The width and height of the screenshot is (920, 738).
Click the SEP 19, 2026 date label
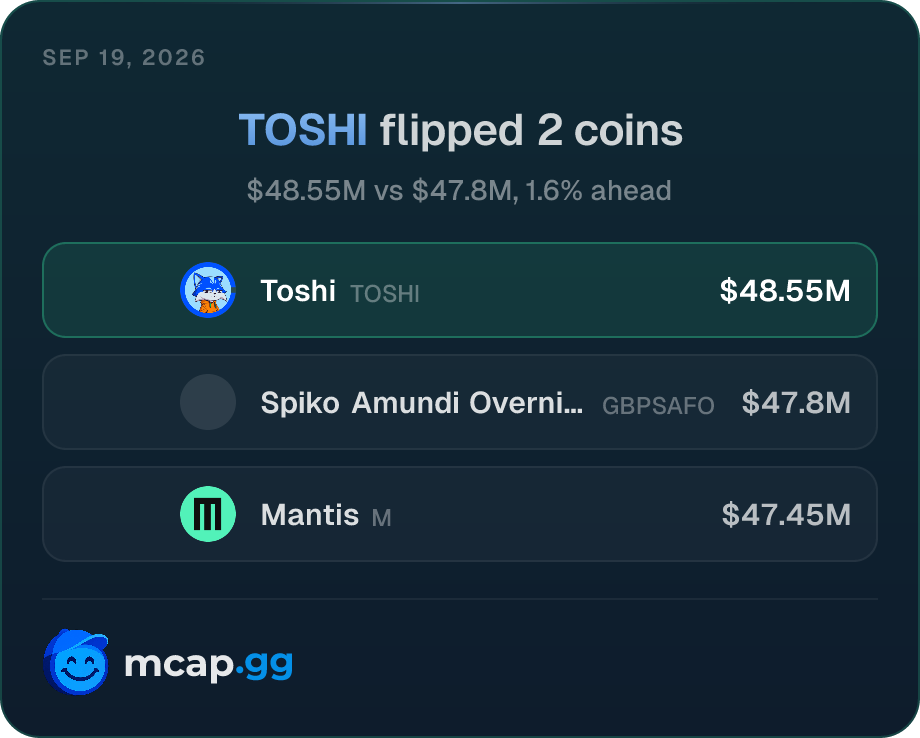(x=124, y=57)
